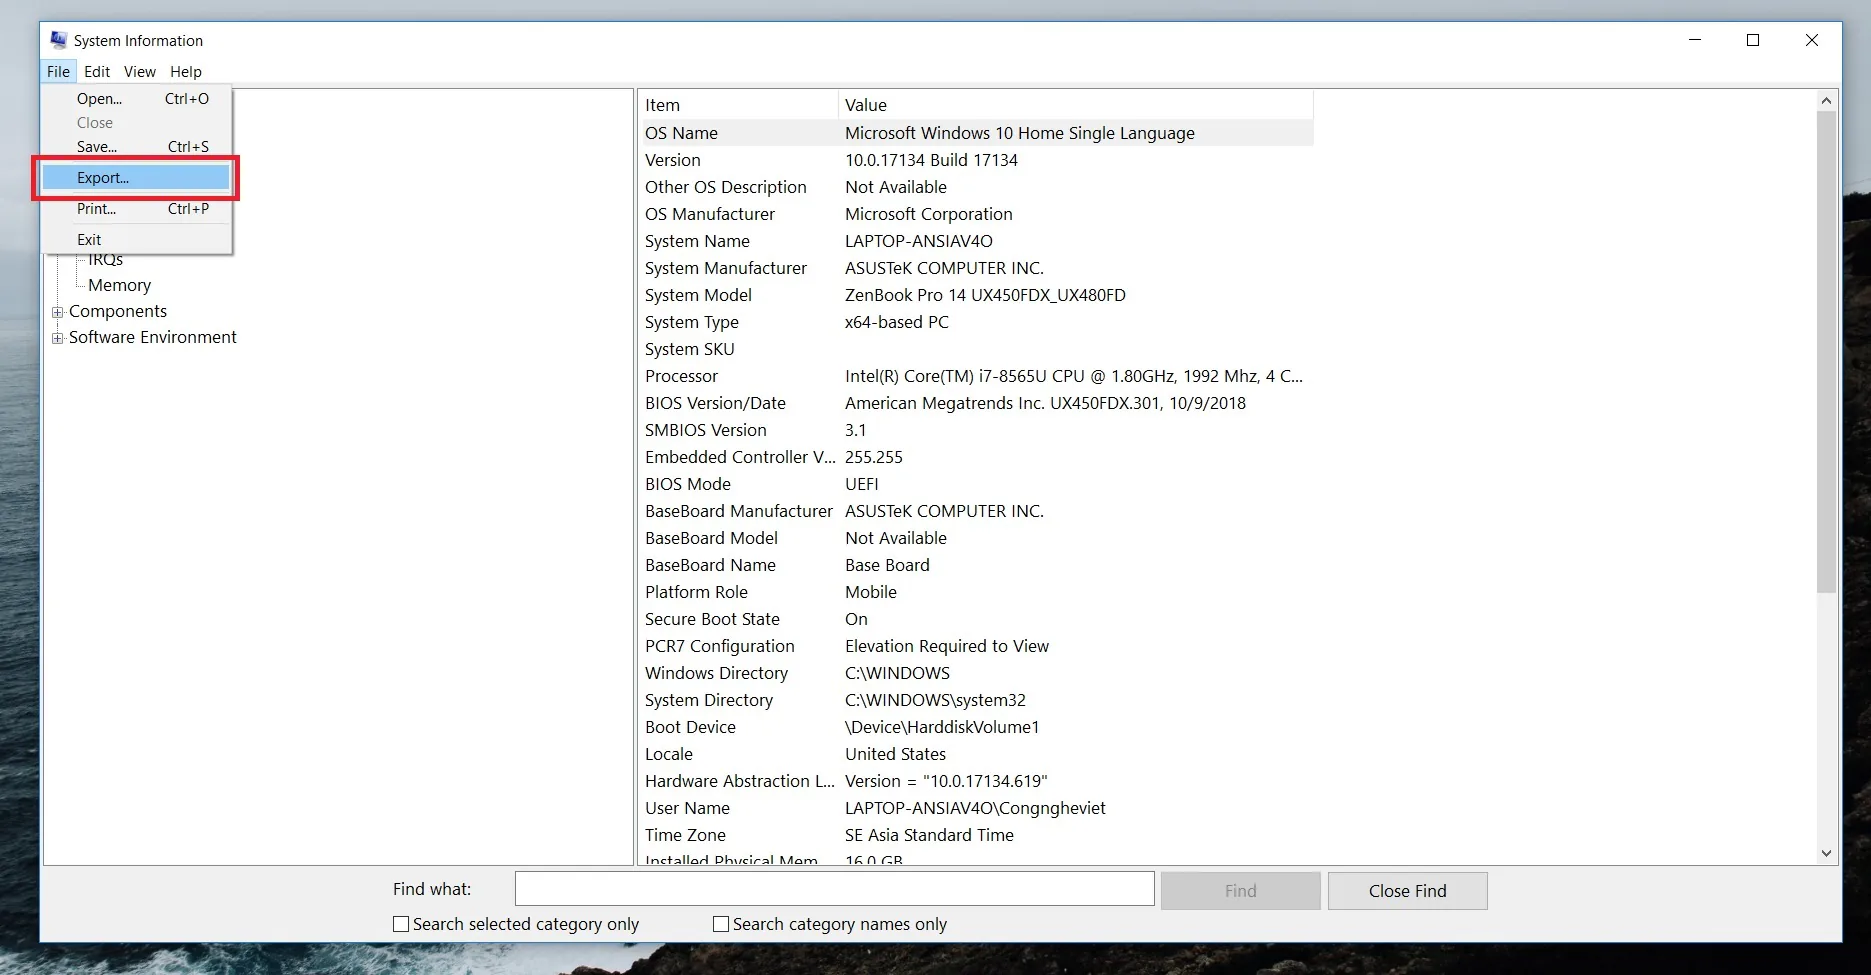The width and height of the screenshot is (1871, 975).
Task: Click the scroll up arrow in details pane
Action: [1826, 101]
